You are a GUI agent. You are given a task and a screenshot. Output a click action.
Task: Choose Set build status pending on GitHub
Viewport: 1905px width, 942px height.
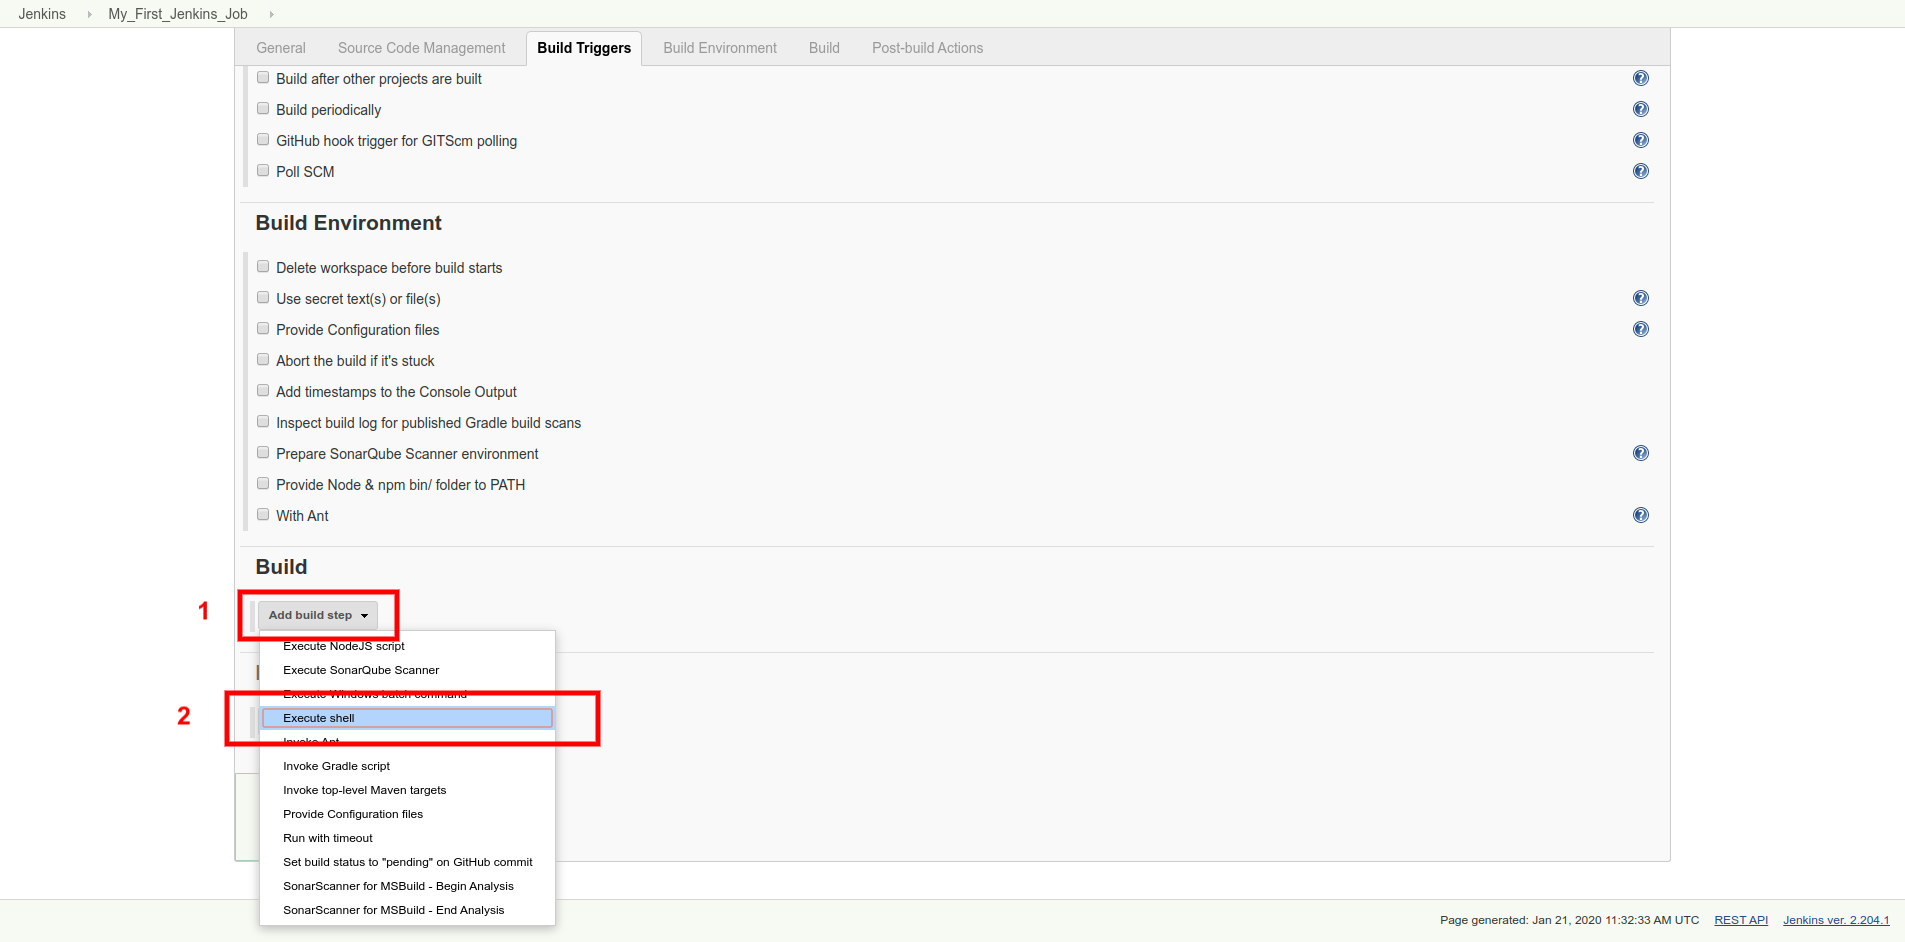407,862
